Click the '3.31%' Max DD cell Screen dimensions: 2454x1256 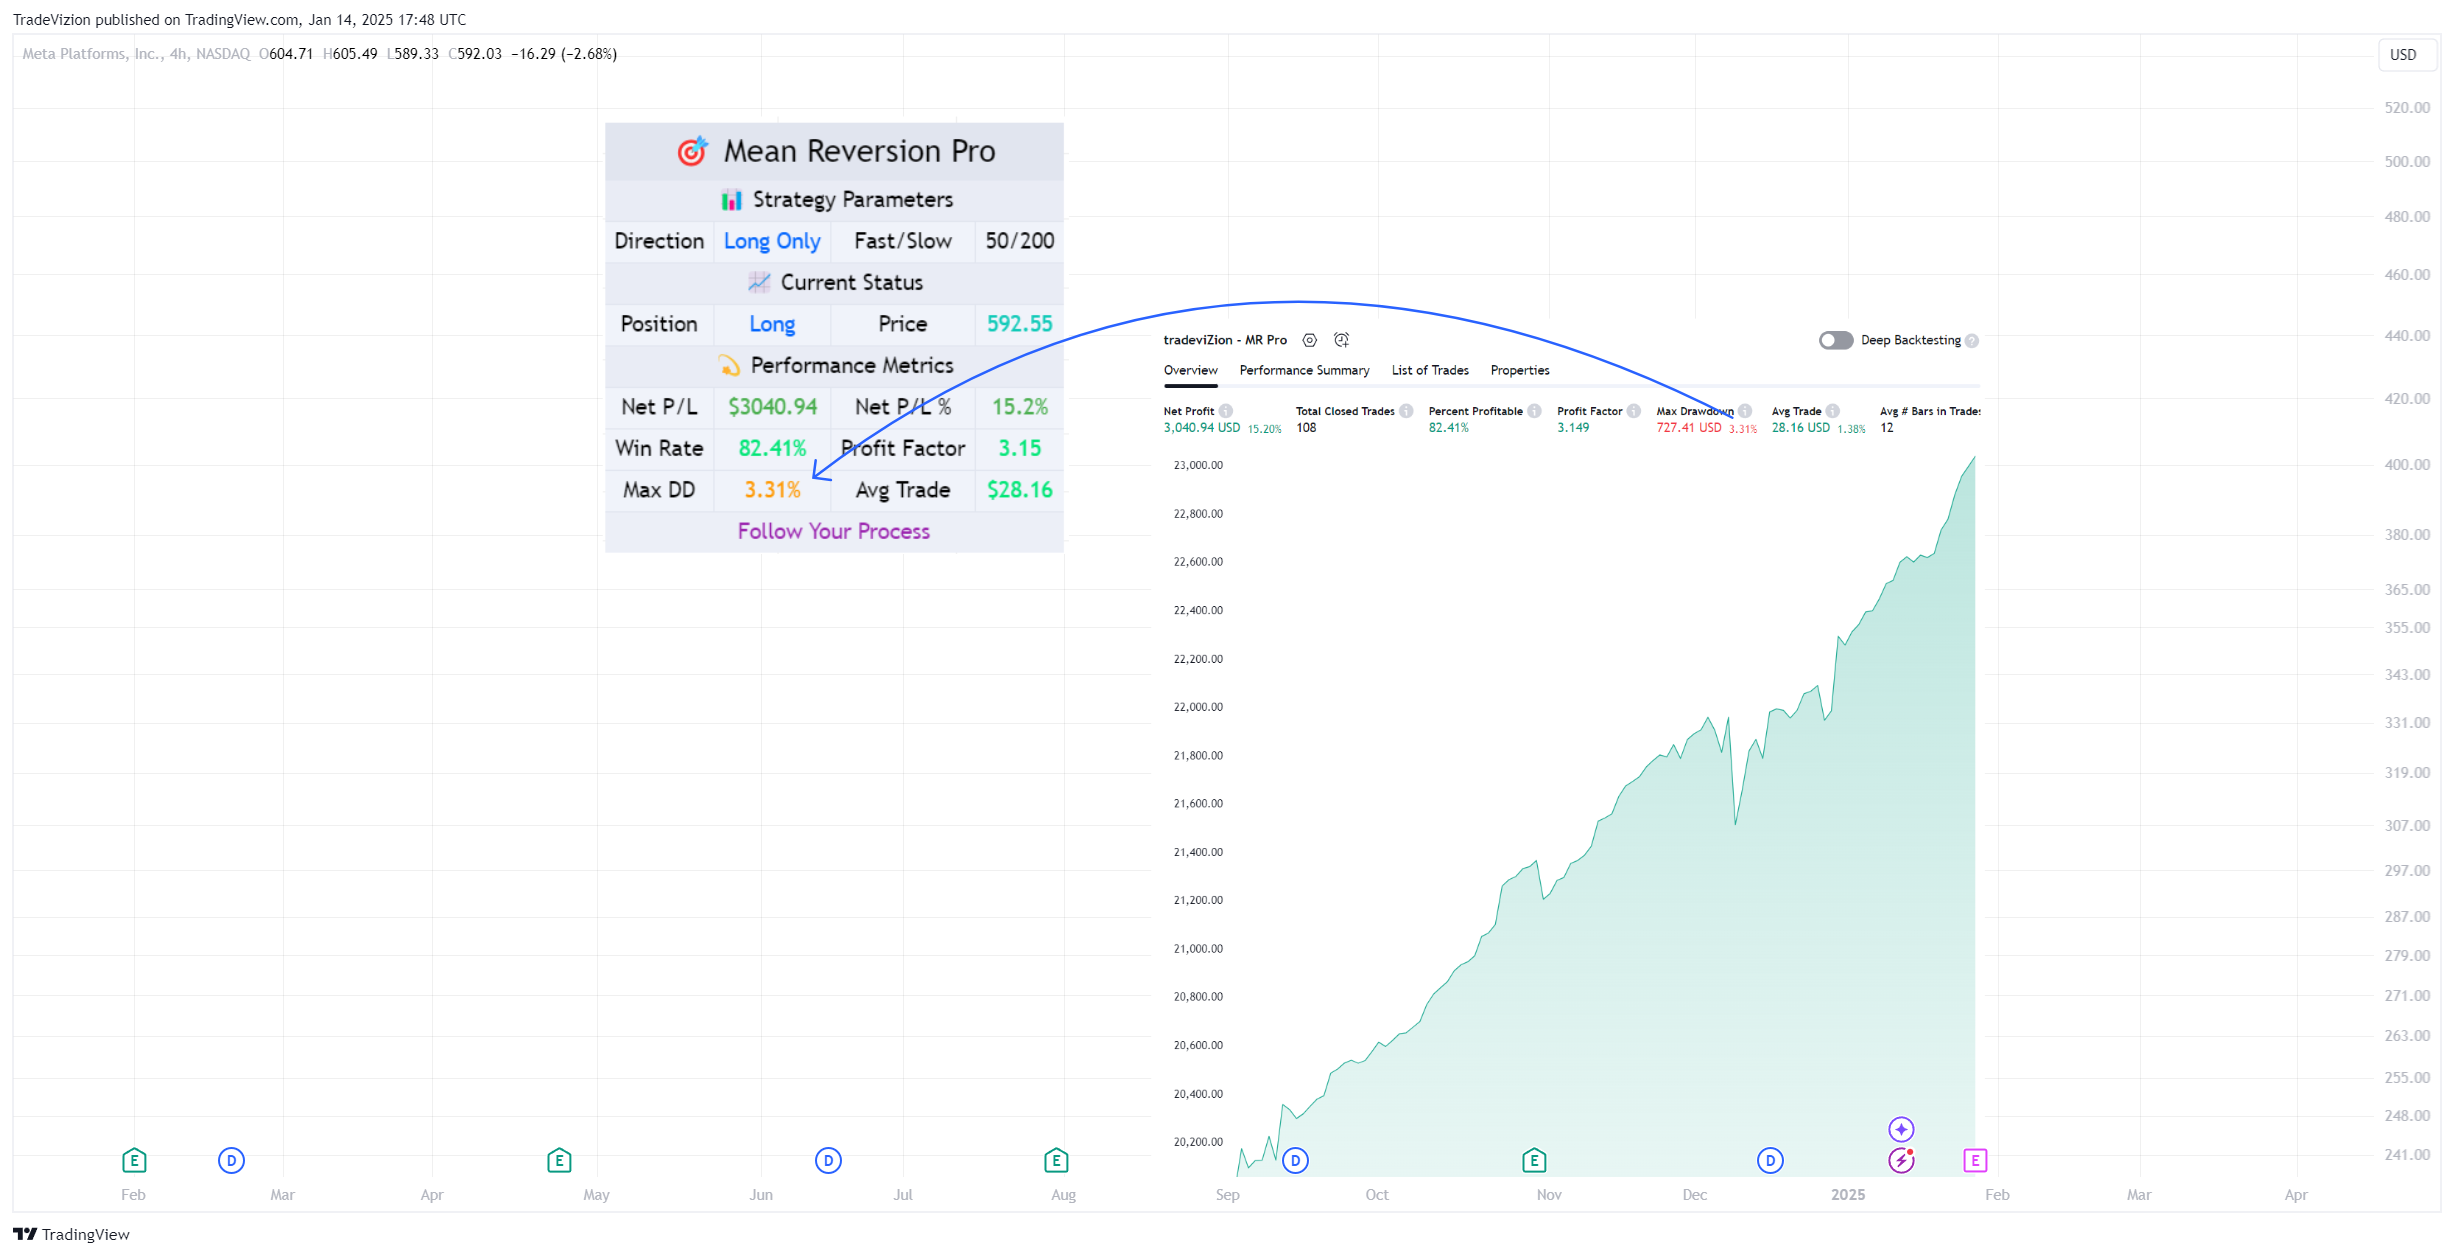click(x=772, y=490)
